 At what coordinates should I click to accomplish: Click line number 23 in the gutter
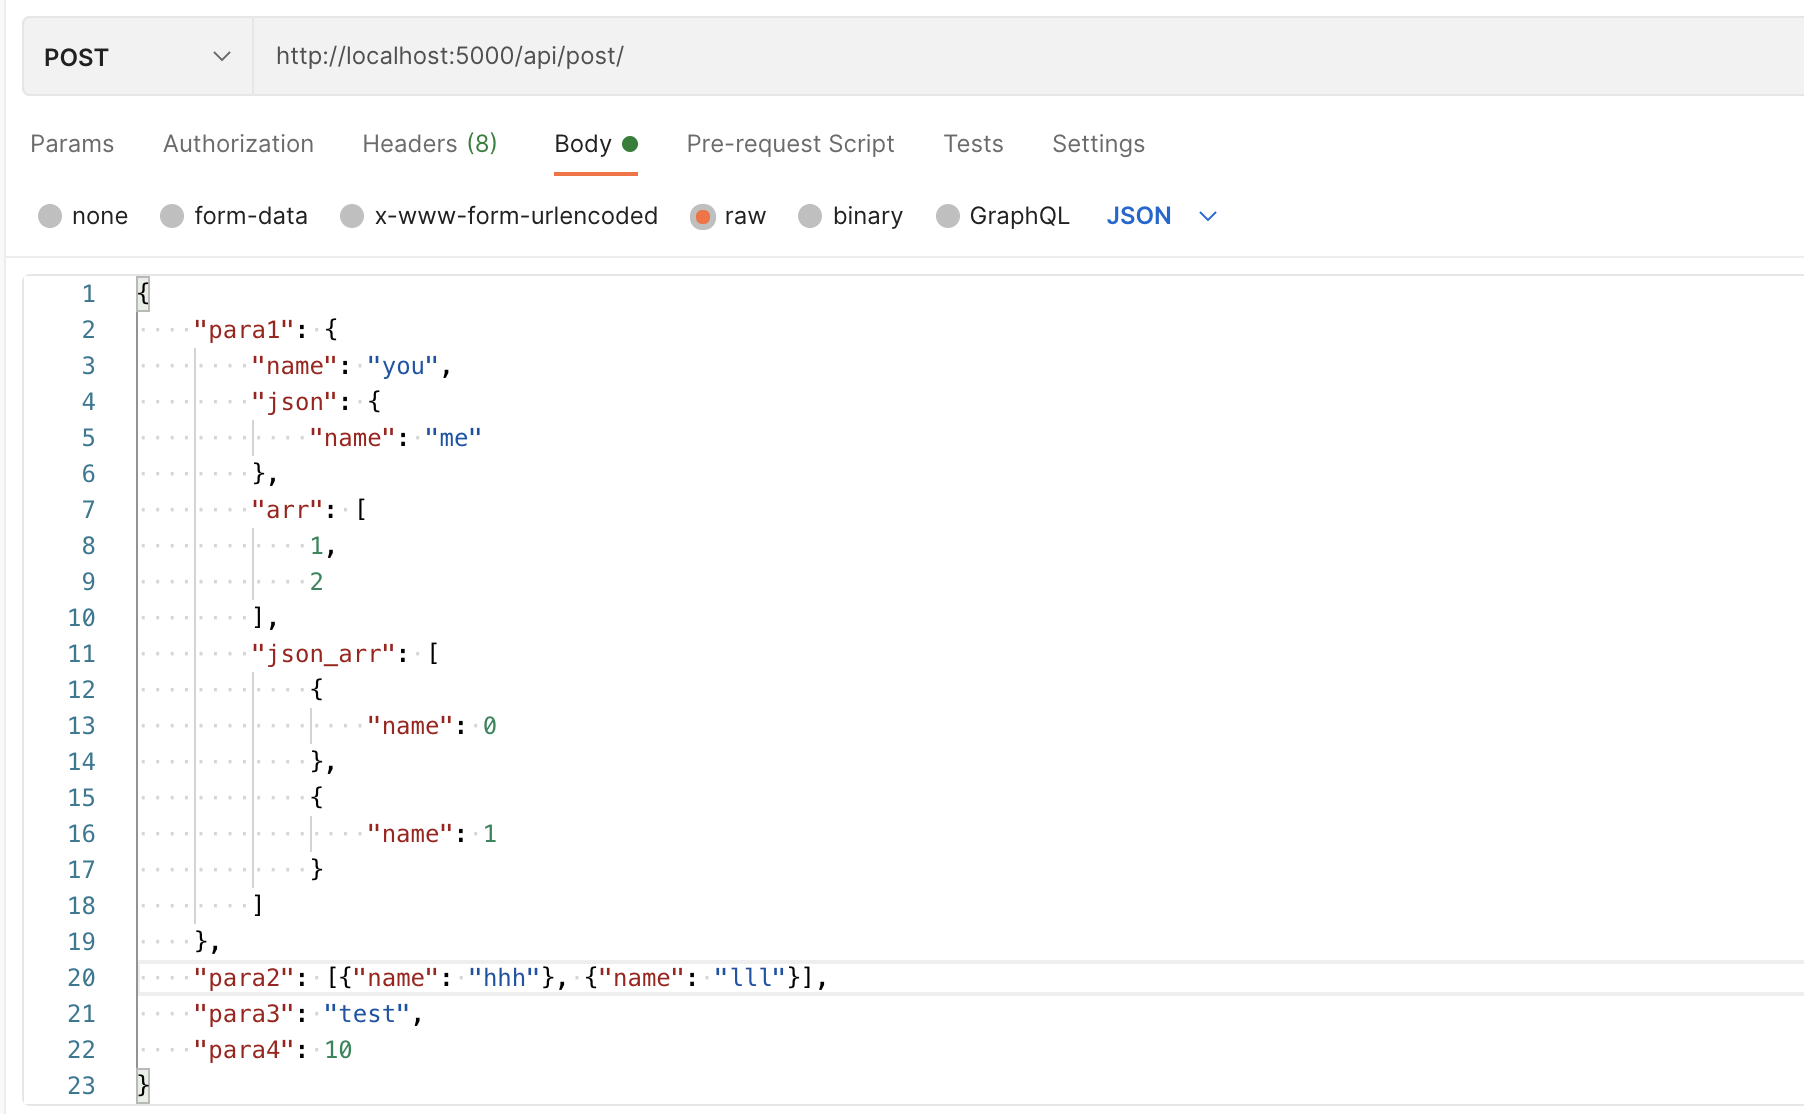(81, 1086)
